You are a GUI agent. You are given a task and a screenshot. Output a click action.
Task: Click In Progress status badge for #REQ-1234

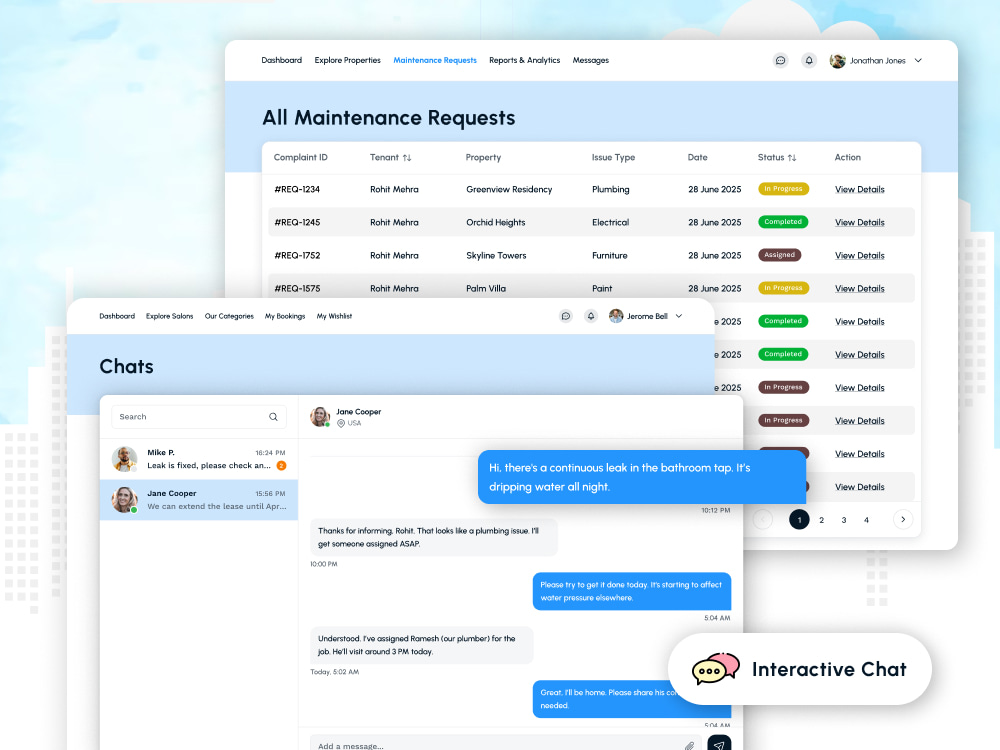click(783, 189)
